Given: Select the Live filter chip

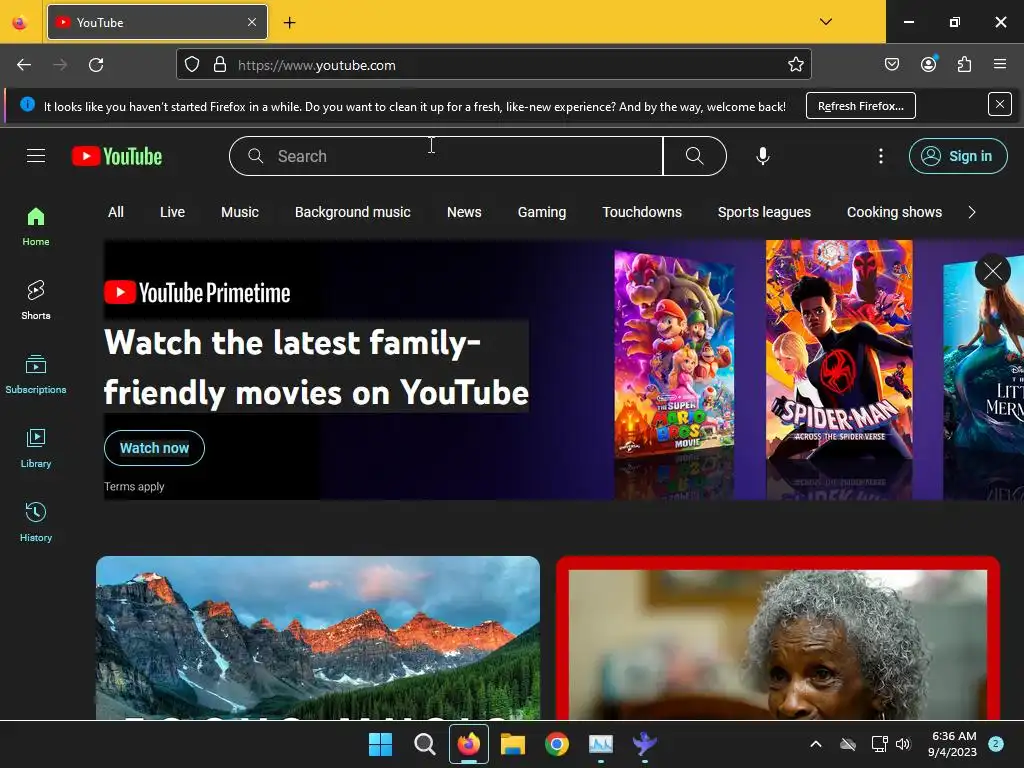Looking at the screenshot, I should coord(172,212).
